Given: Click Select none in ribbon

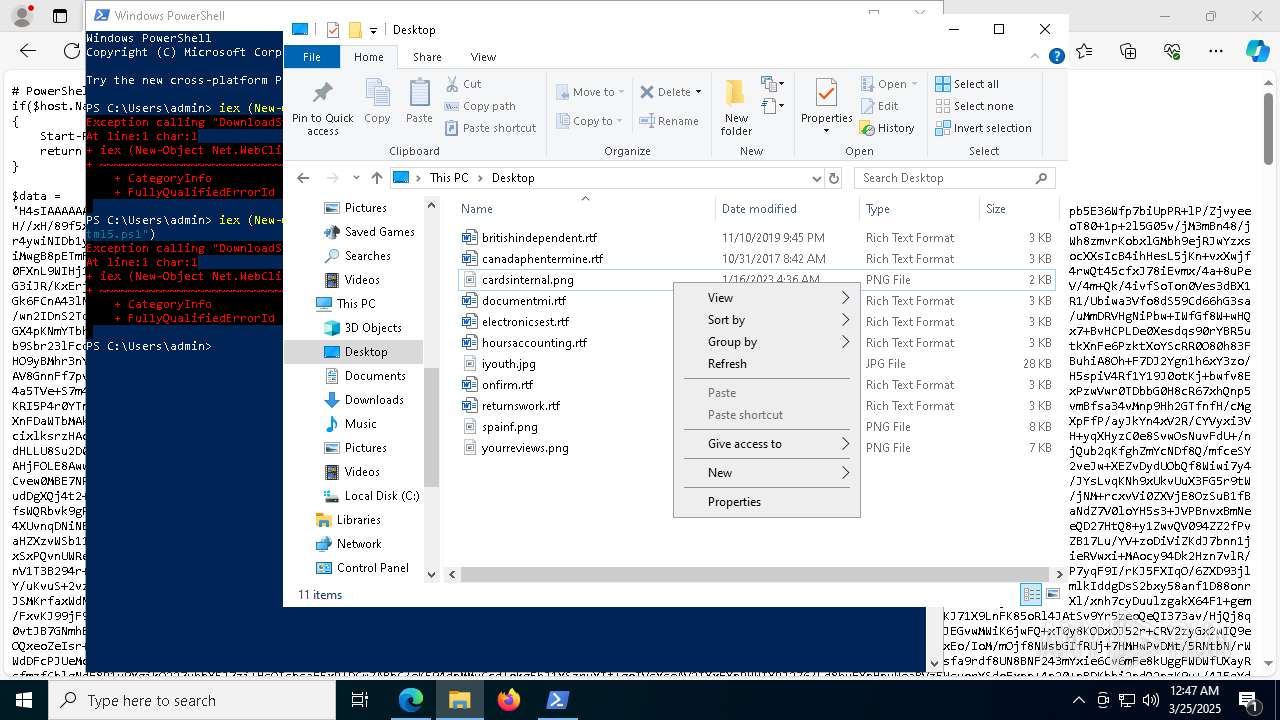Looking at the screenshot, I should [974, 106].
